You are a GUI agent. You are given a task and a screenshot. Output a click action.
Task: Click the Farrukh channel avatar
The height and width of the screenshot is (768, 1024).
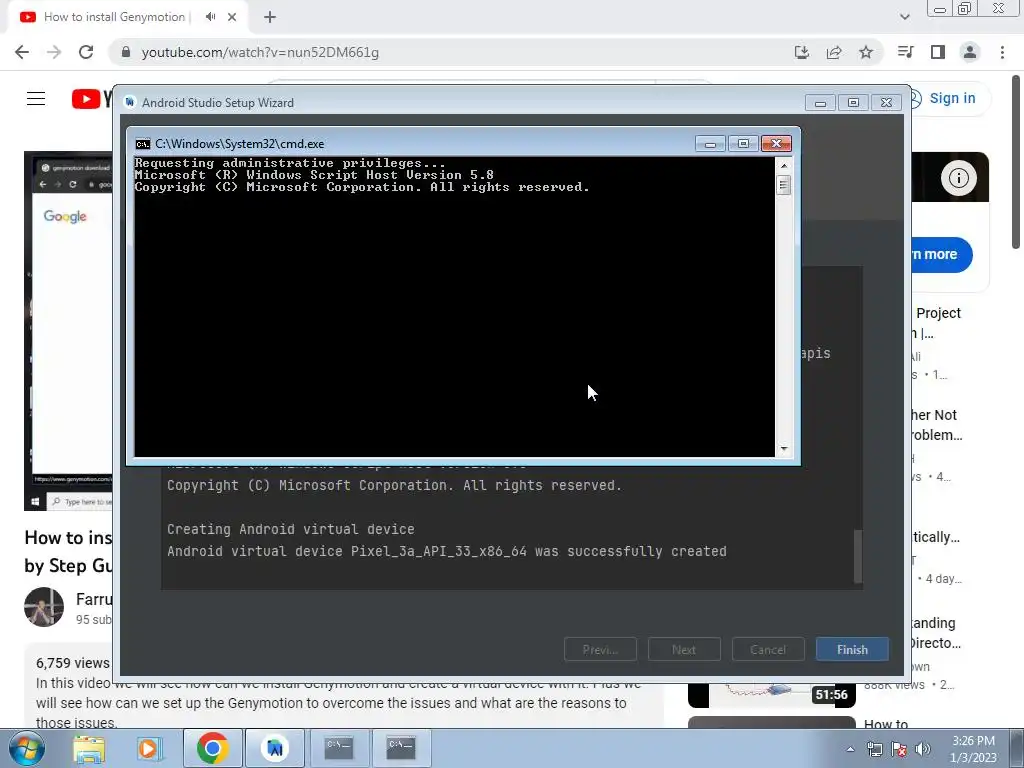(44, 607)
